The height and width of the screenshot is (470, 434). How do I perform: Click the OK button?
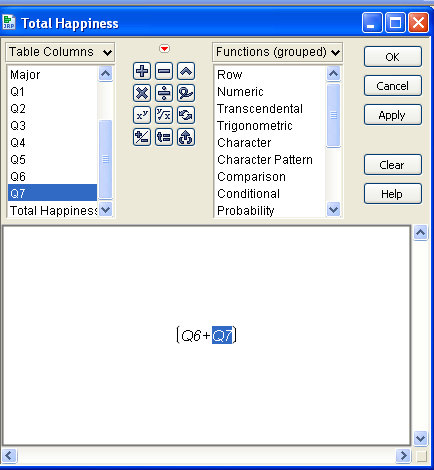[x=393, y=57]
